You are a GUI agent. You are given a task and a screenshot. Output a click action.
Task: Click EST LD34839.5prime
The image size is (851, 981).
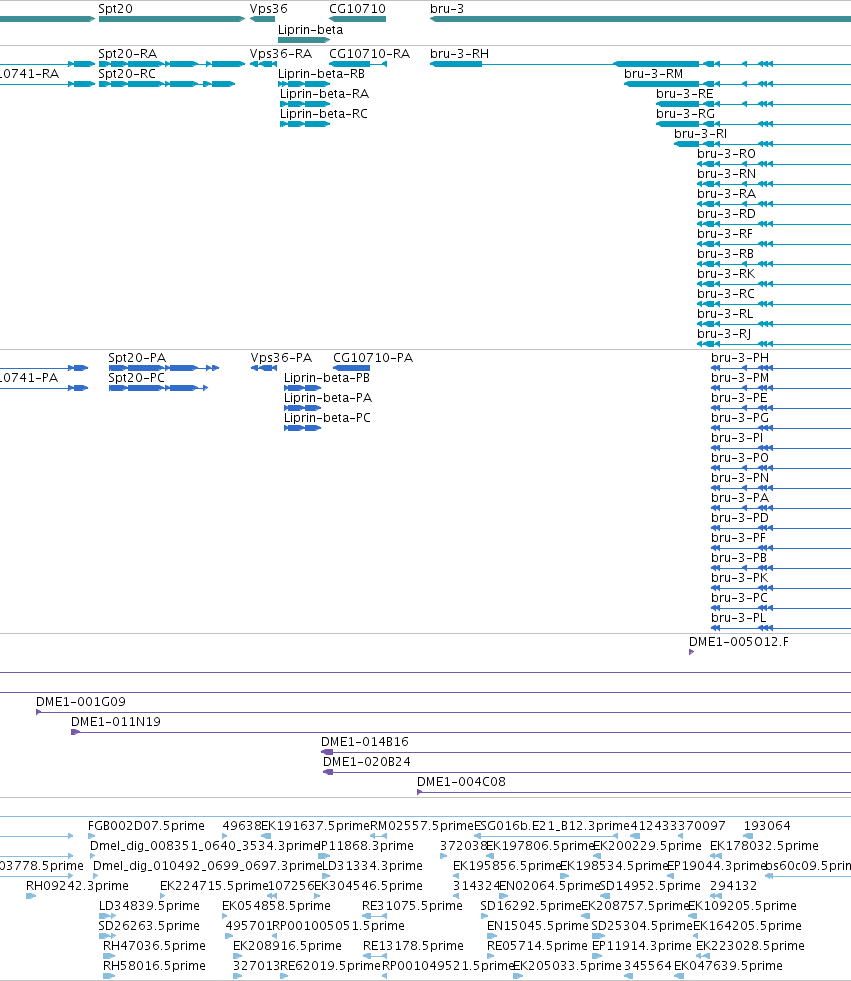149,906
